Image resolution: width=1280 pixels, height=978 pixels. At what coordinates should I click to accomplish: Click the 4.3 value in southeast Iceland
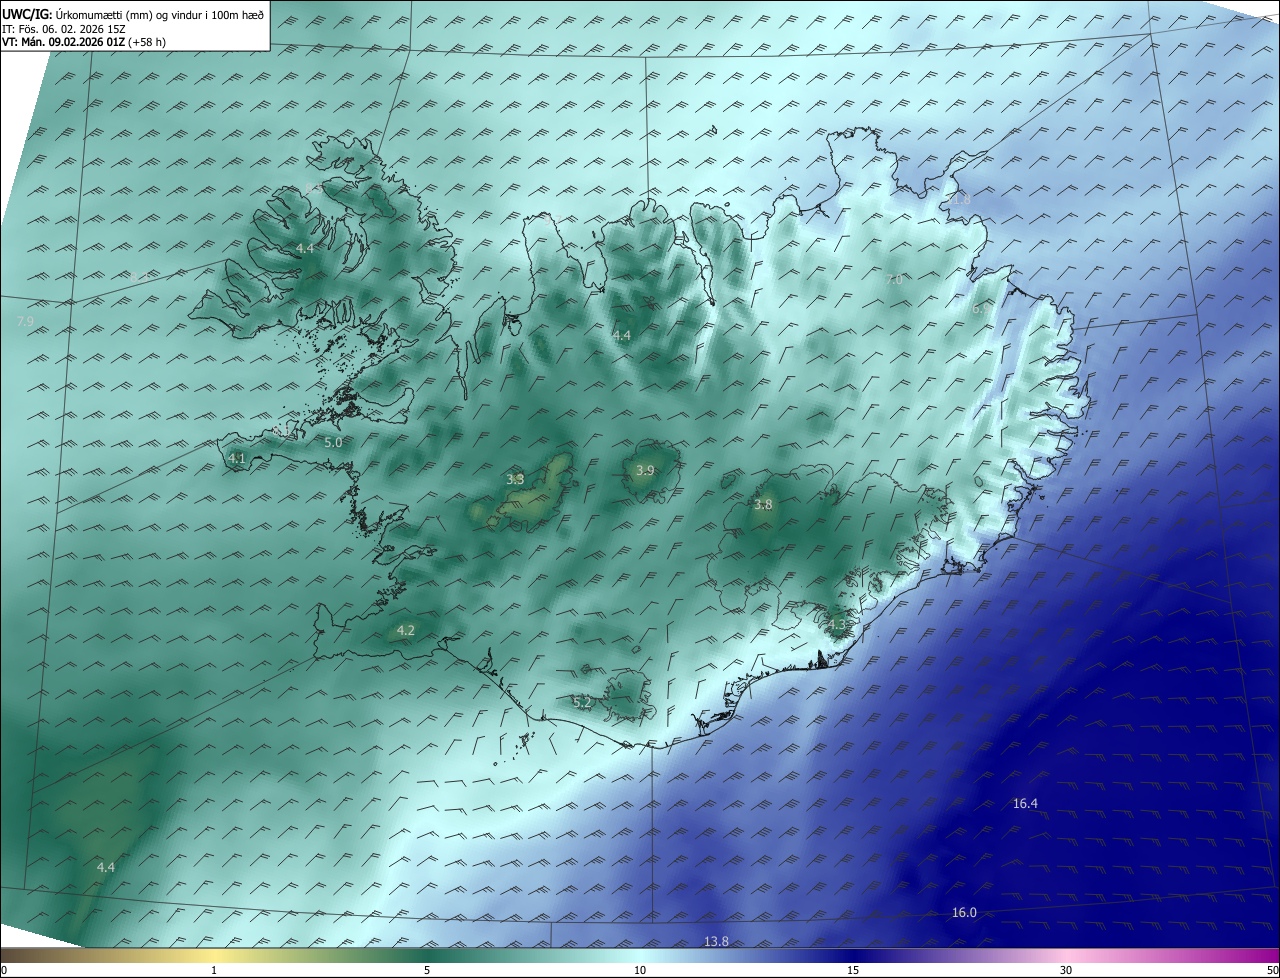[837, 625]
